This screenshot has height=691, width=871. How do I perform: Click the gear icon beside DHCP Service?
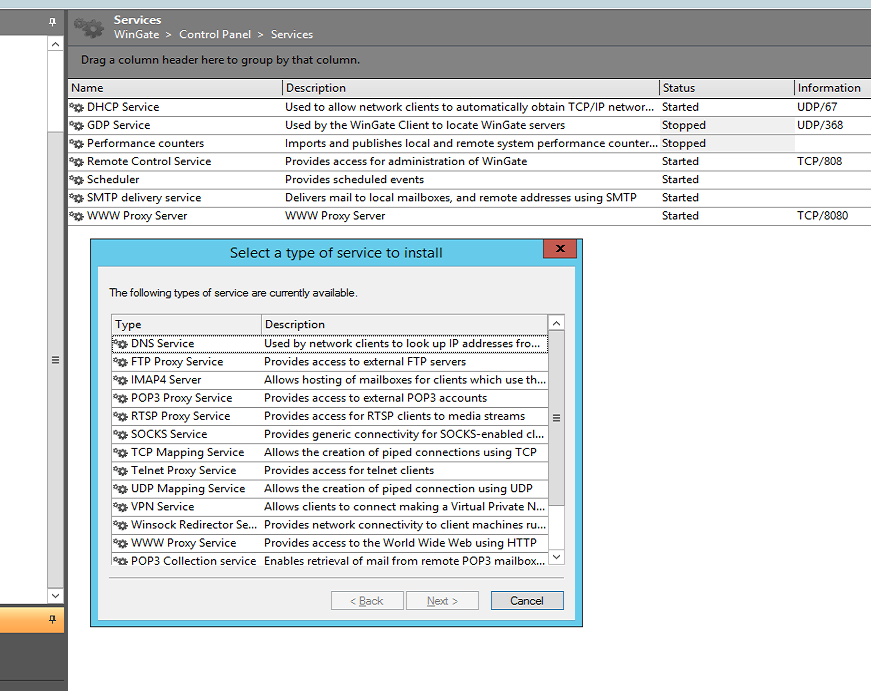coord(77,107)
